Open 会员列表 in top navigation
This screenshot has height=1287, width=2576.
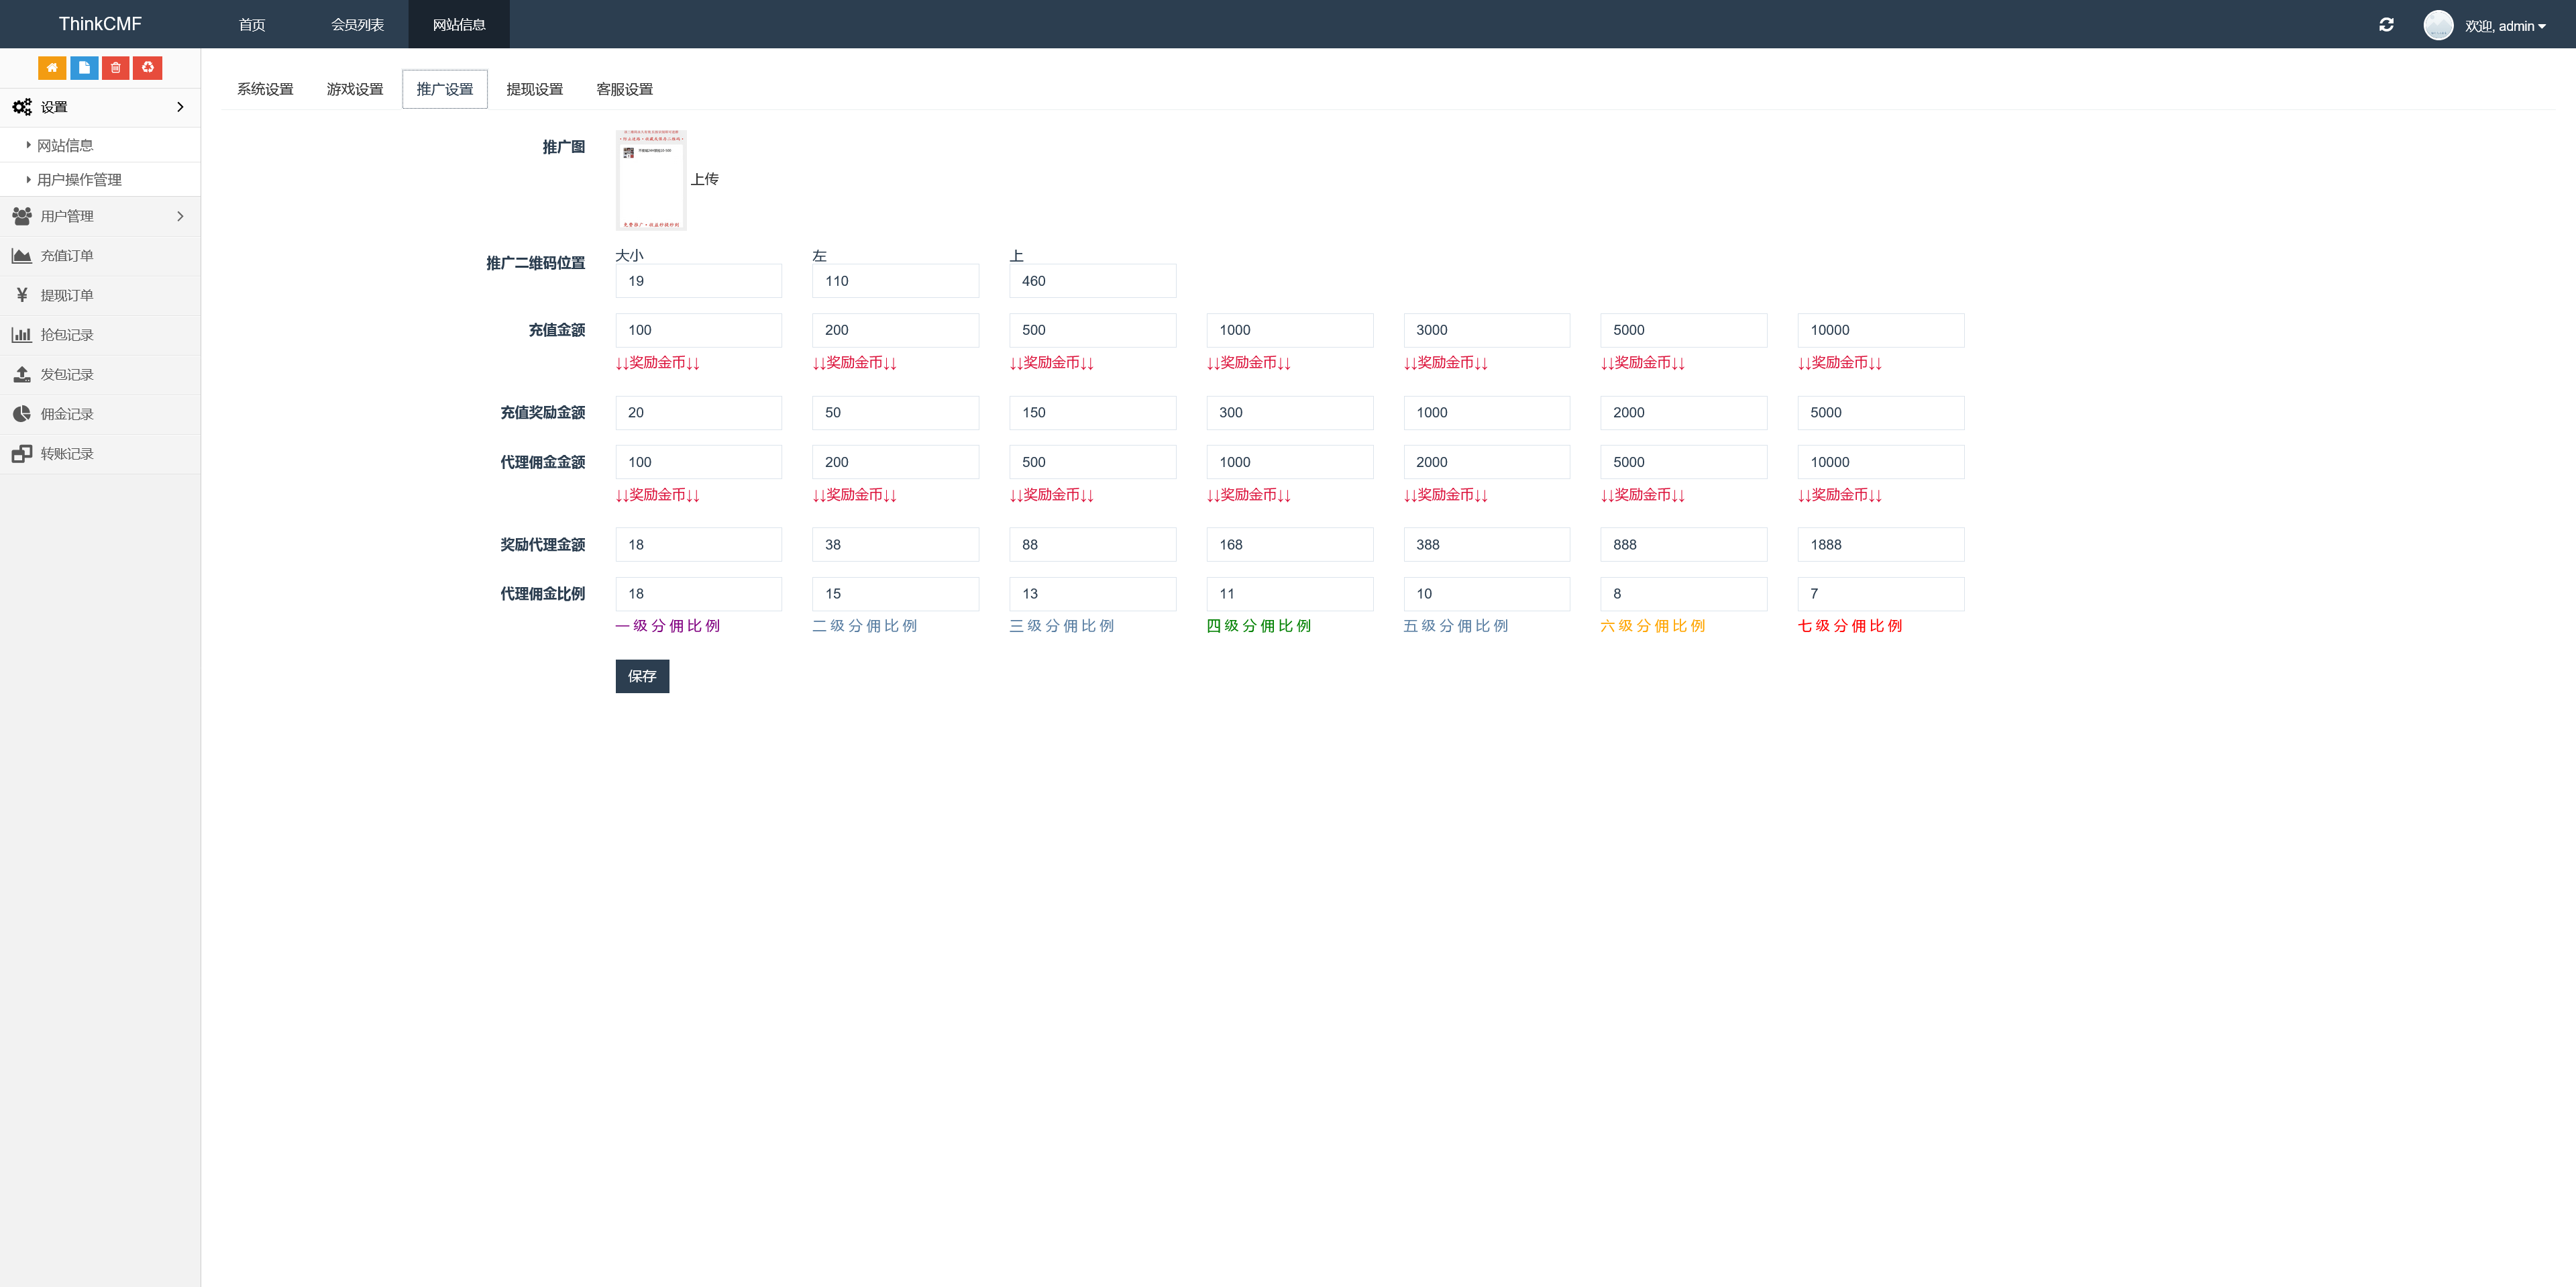click(x=357, y=25)
